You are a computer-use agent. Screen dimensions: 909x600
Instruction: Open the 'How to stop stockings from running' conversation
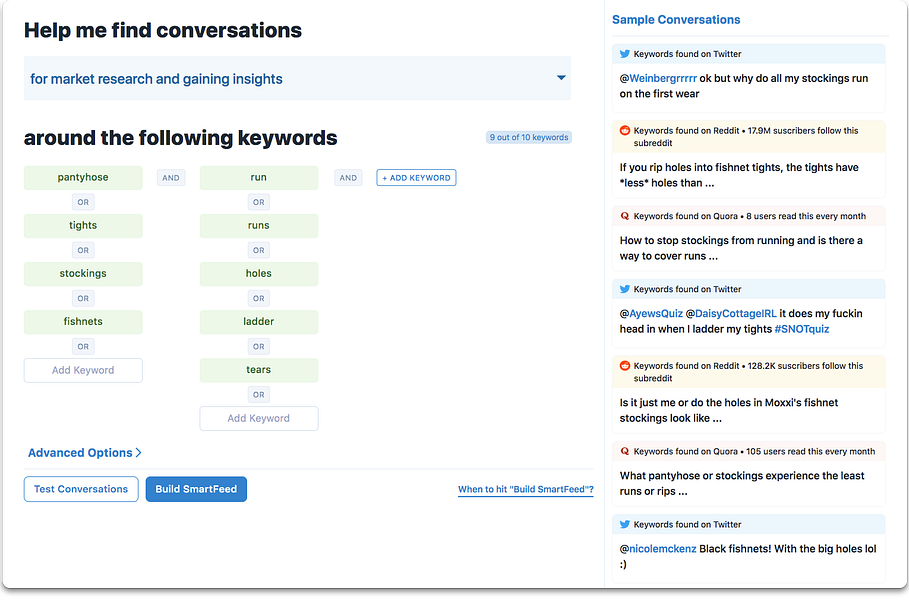[741, 248]
